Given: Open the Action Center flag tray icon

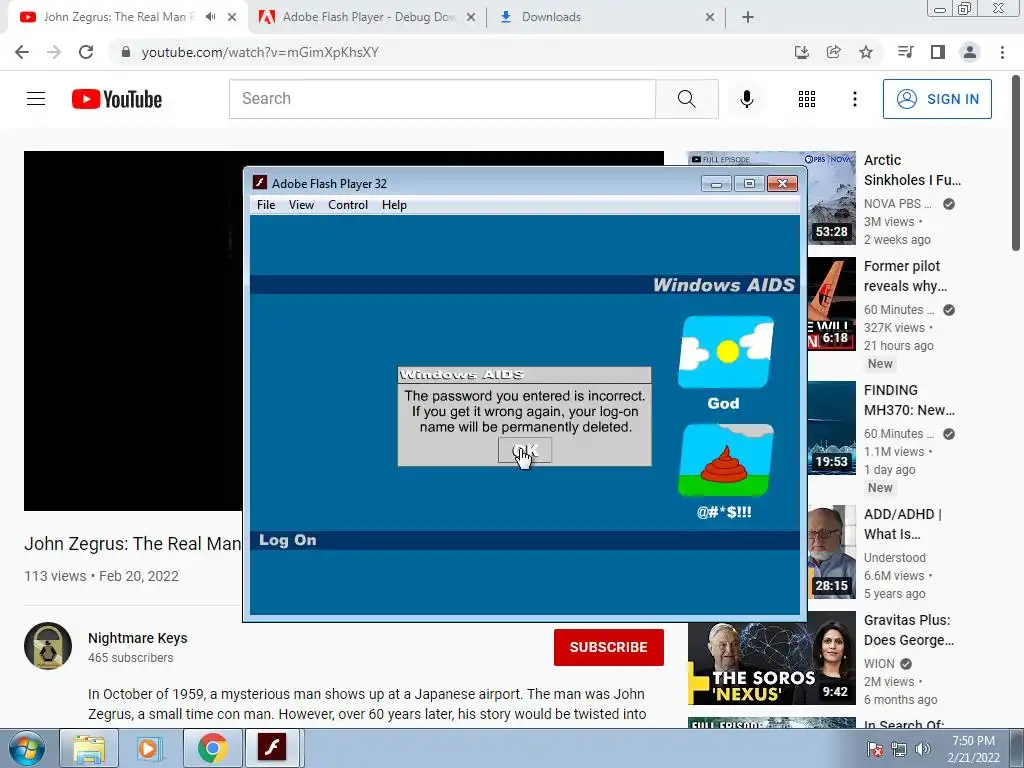Looking at the screenshot, I should click(874, 749).
